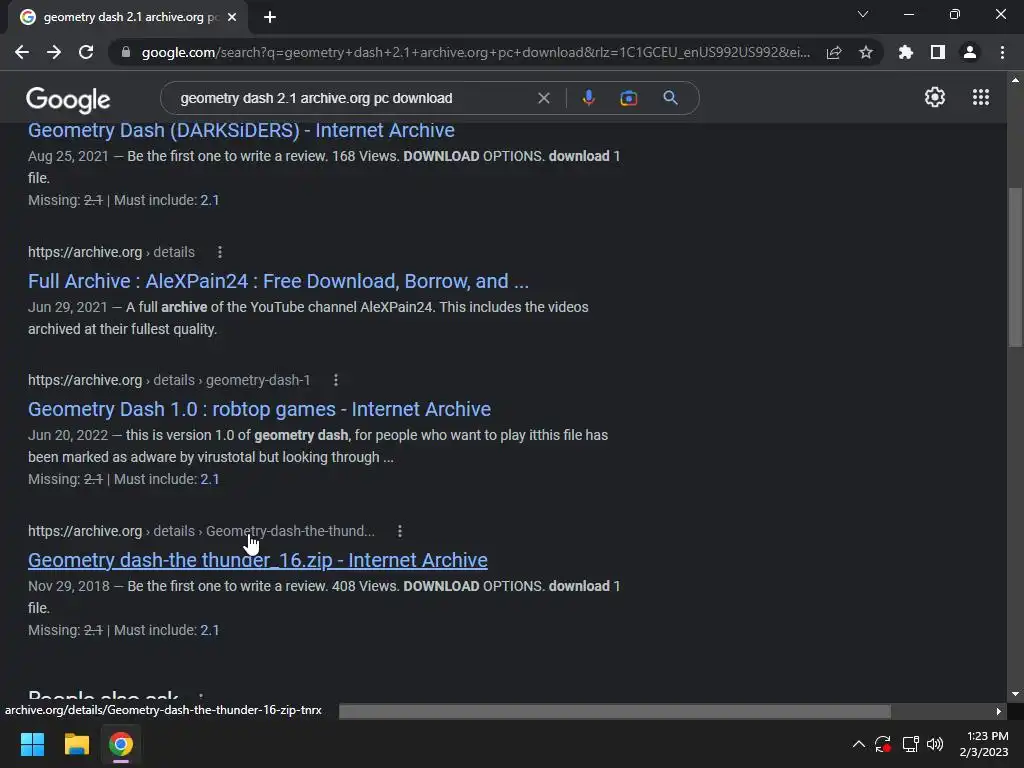
Task: Reload the Google search page
Action: [86, 52]
